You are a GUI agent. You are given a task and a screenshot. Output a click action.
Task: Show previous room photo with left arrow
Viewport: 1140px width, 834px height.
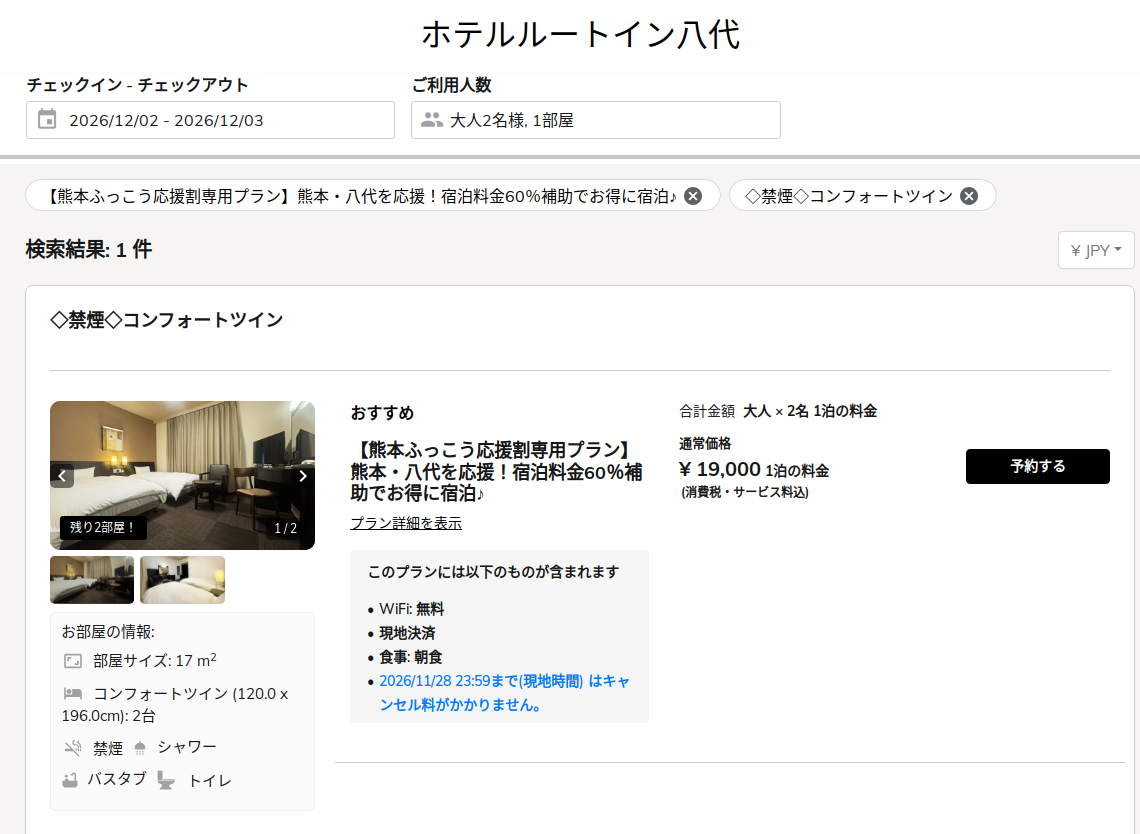tap(63, 476)
